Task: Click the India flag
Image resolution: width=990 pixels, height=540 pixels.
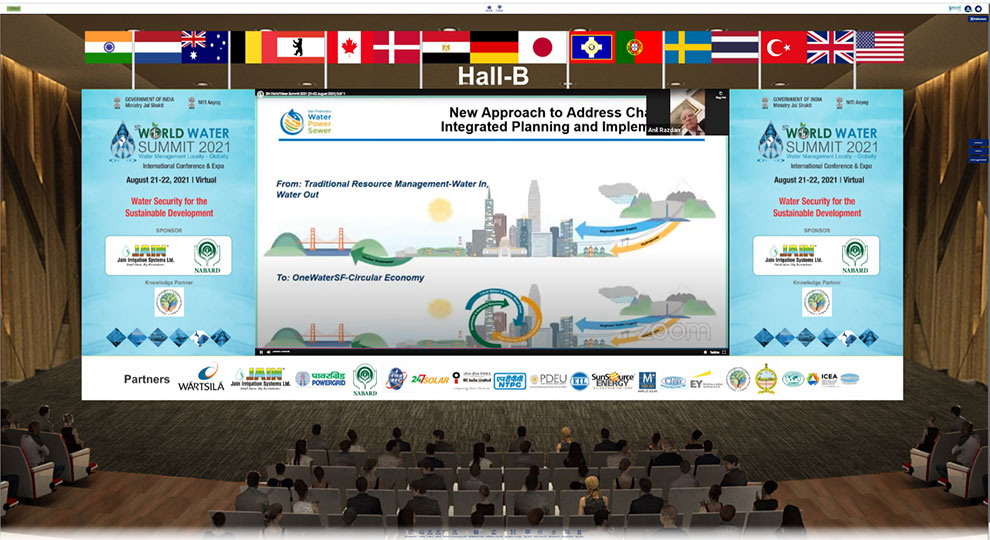Action: coord(109,47)
